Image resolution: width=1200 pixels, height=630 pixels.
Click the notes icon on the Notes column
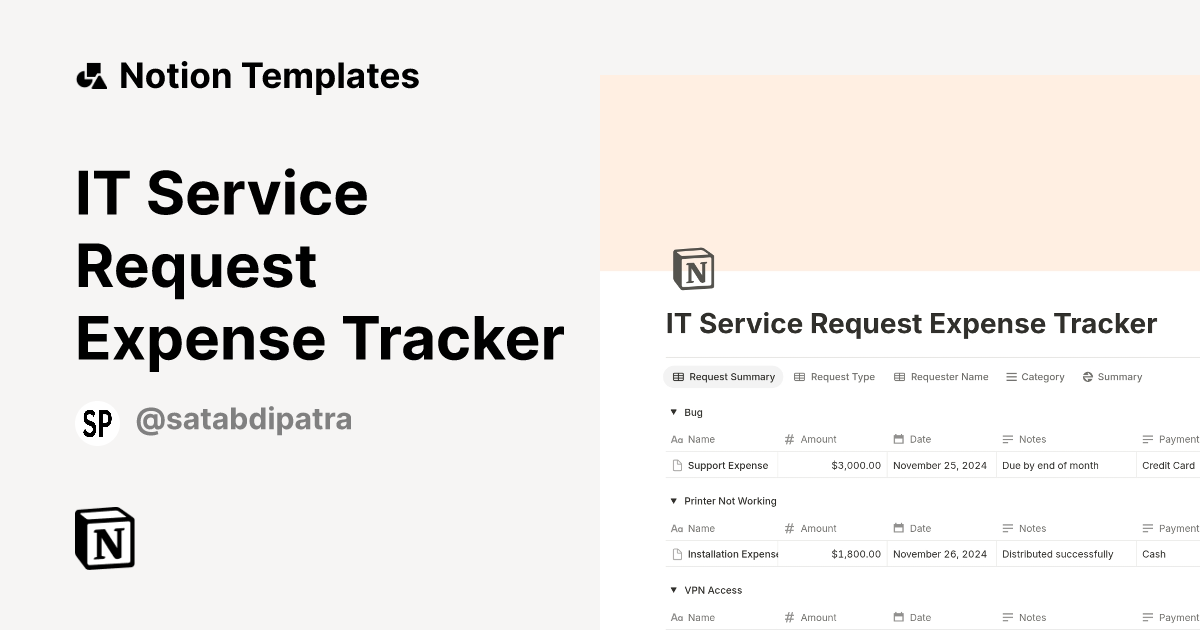click(x=1006, y=439)
